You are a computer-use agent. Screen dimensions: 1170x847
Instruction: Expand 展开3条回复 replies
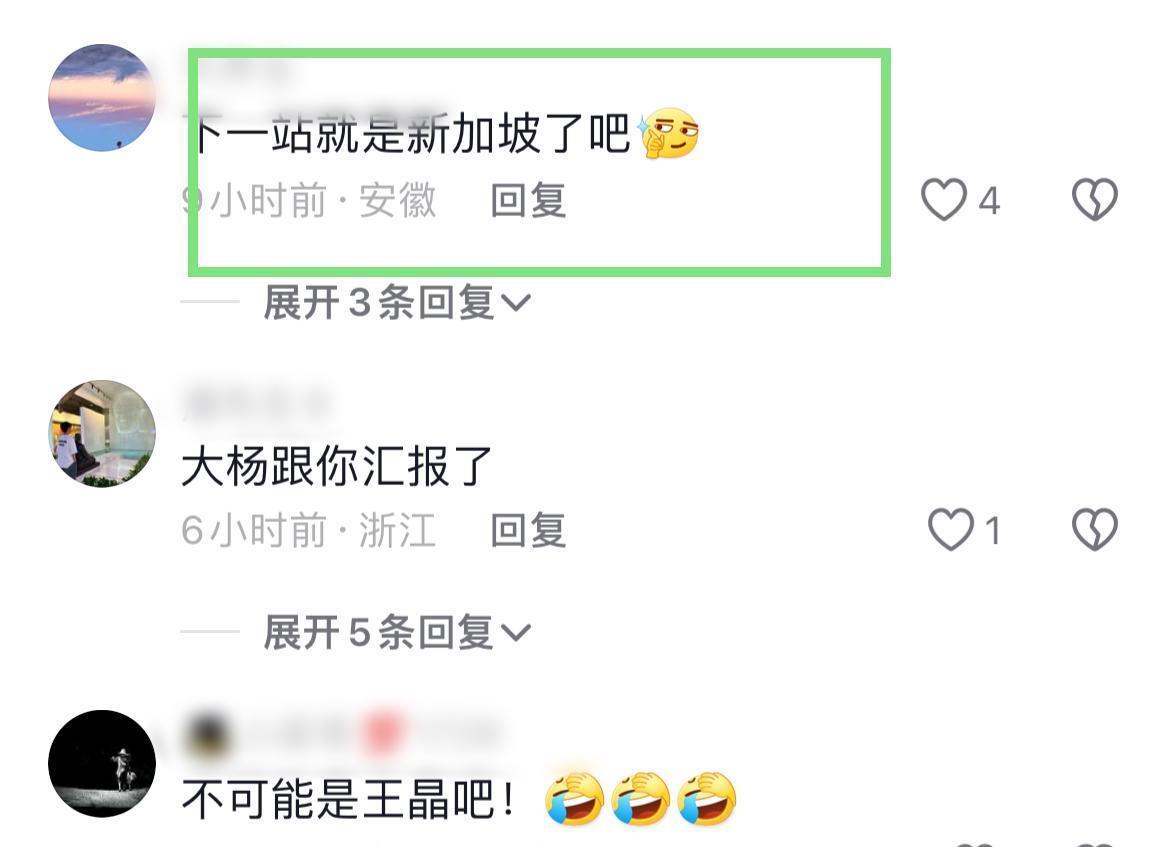[x=397, y=302]
